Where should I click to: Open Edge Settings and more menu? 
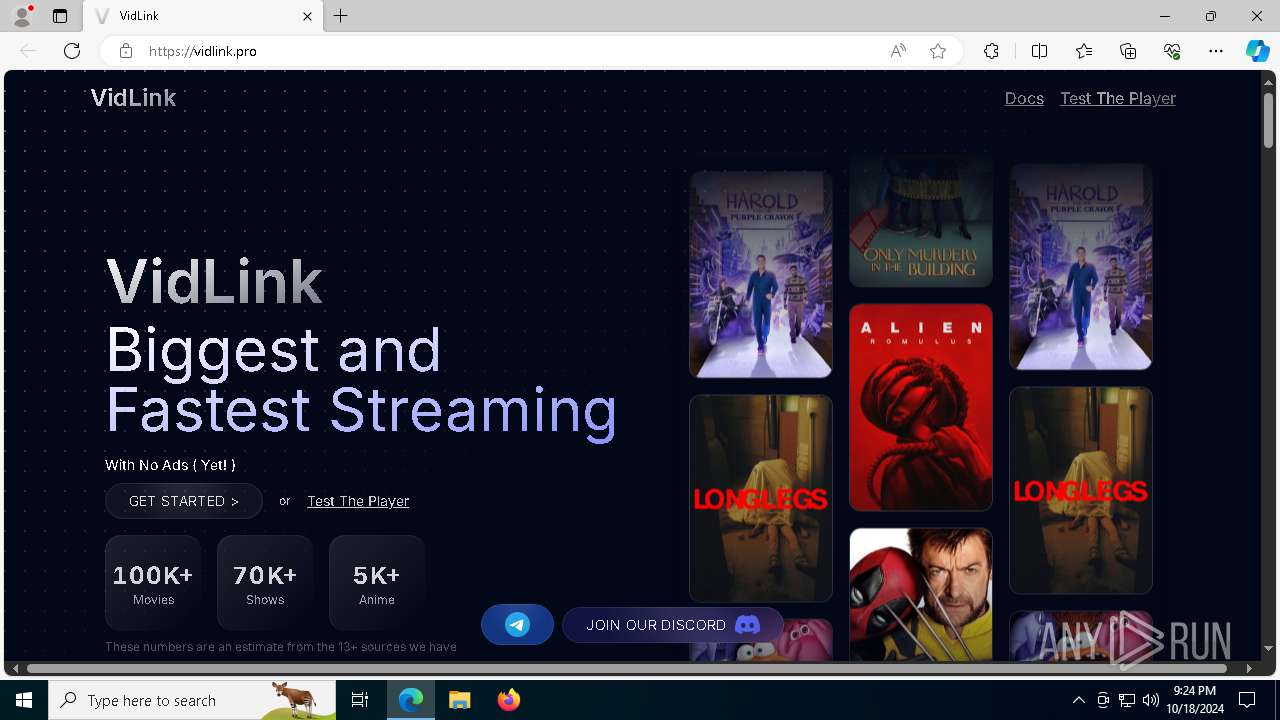coord(1216,51)
